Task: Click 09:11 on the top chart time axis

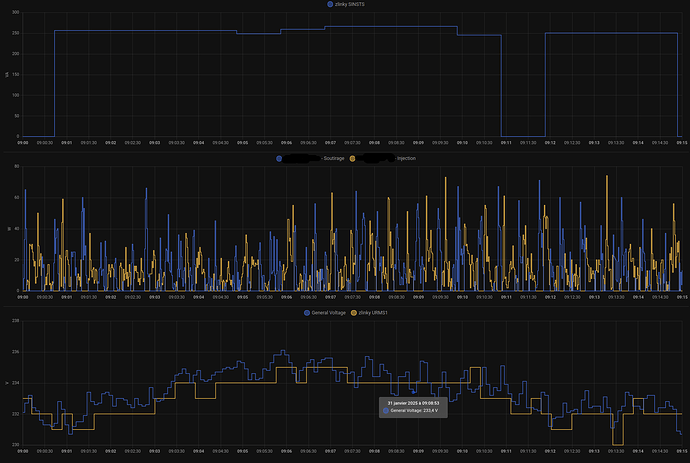Action: pos(506,143)
